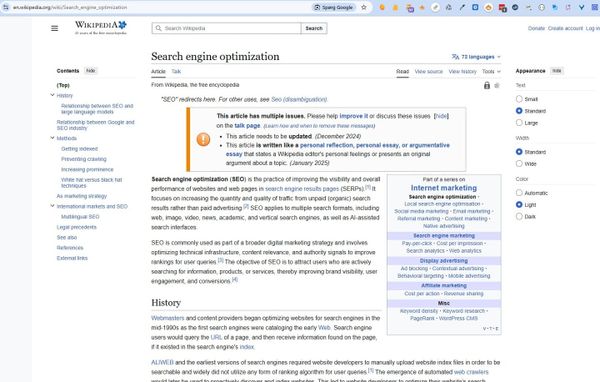Image resolution: width=600 pixels, height=382 pixels.
Task: Click the Google Lens search chip in address bar
Action: click(x=334, y=7)
